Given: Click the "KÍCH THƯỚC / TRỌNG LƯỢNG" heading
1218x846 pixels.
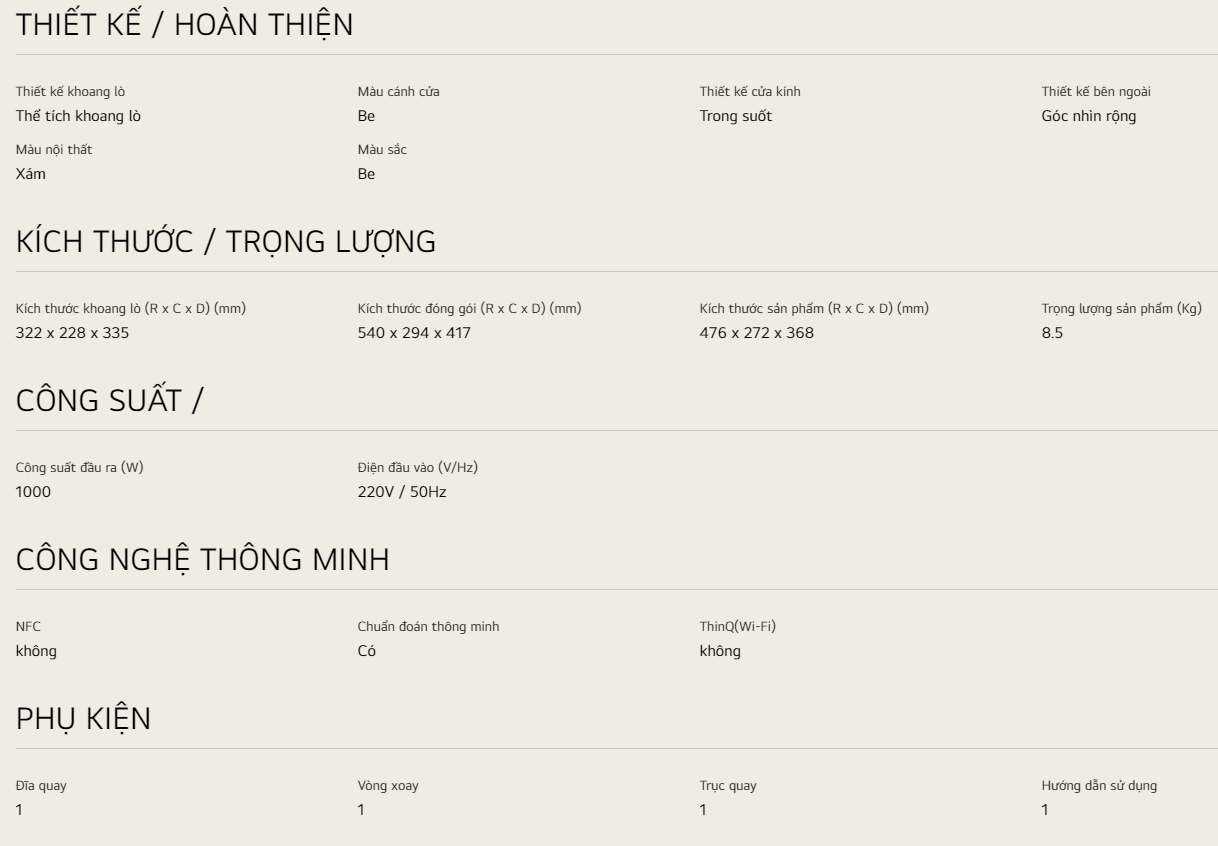Looking at the screenshot, I should [x=226, y=242].
